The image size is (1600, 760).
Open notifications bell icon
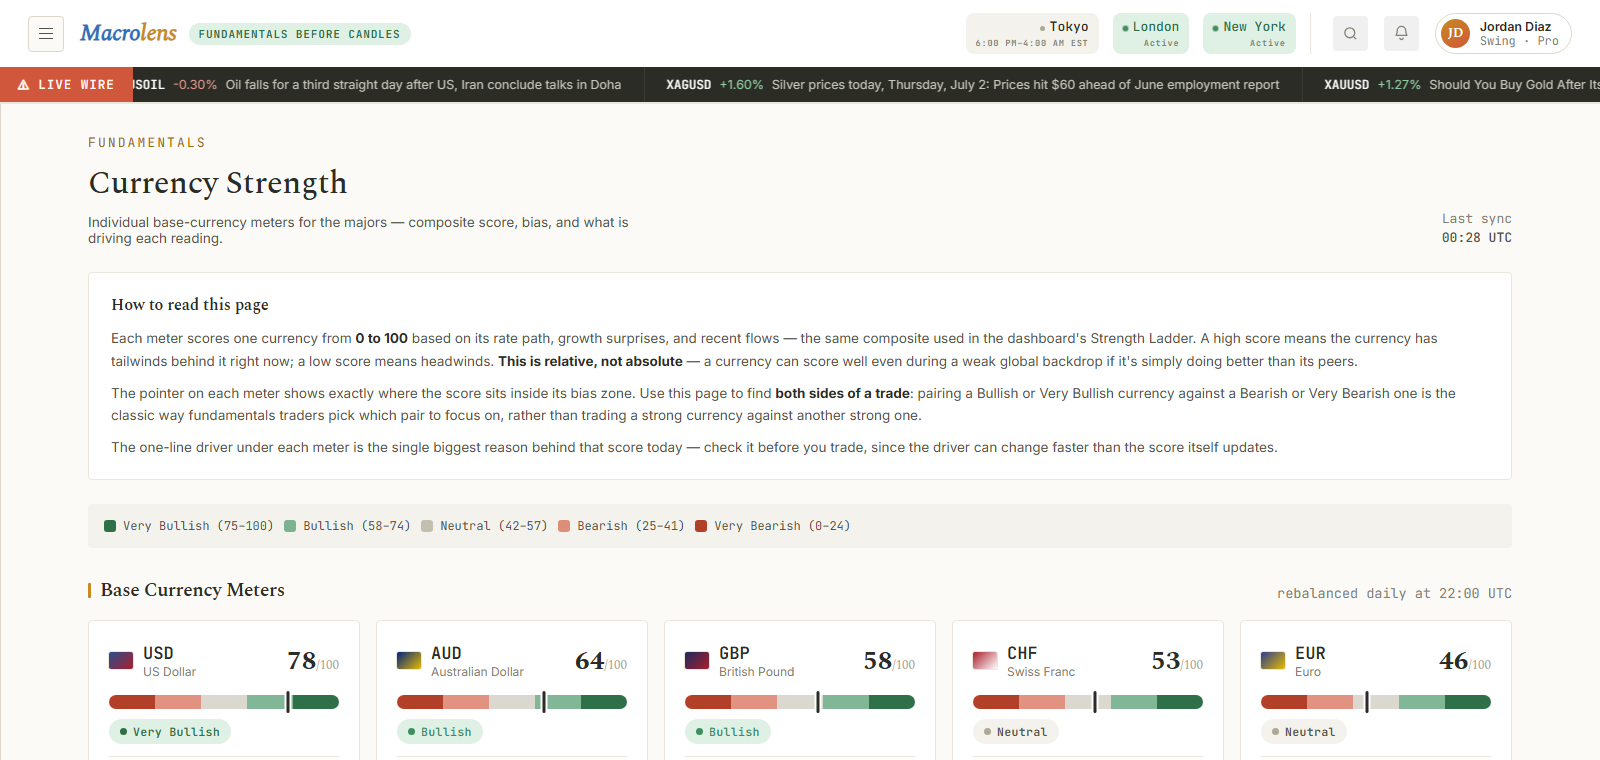coord(1401,34)
